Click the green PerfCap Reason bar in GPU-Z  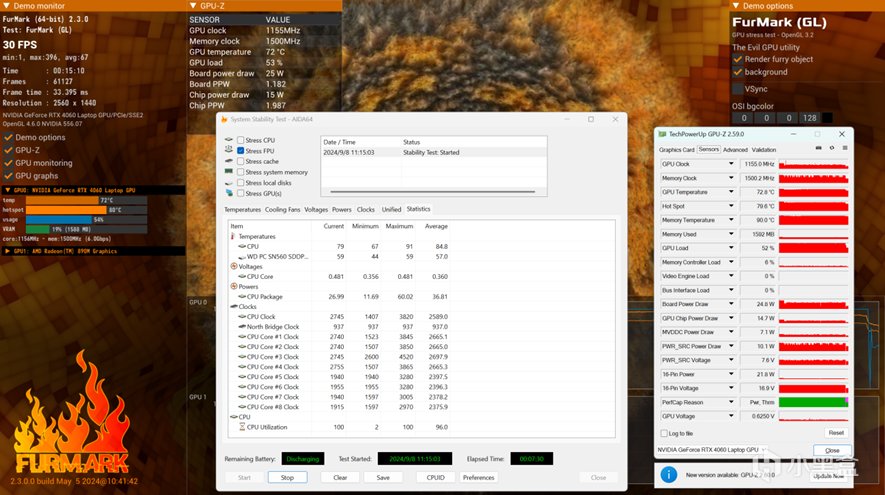point(813,402)
